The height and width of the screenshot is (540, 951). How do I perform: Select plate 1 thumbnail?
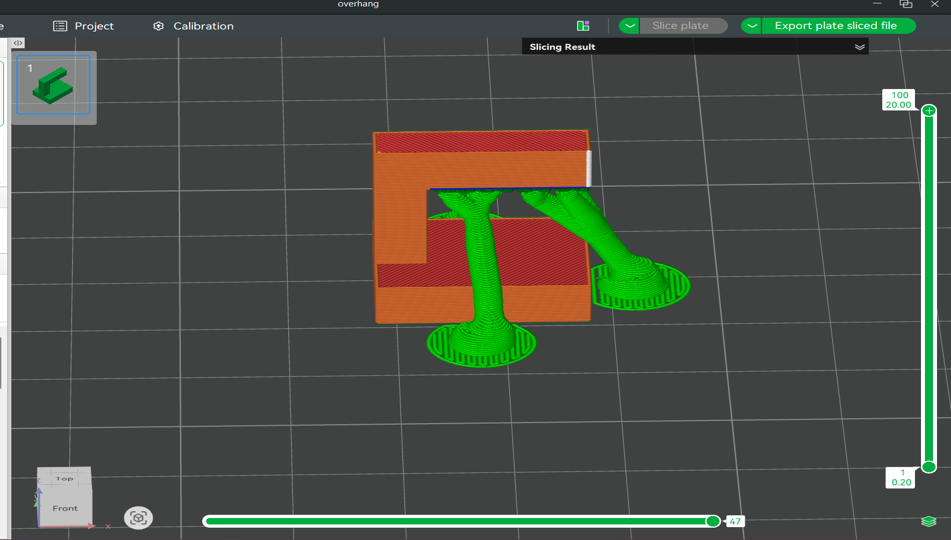click(53, 85)
